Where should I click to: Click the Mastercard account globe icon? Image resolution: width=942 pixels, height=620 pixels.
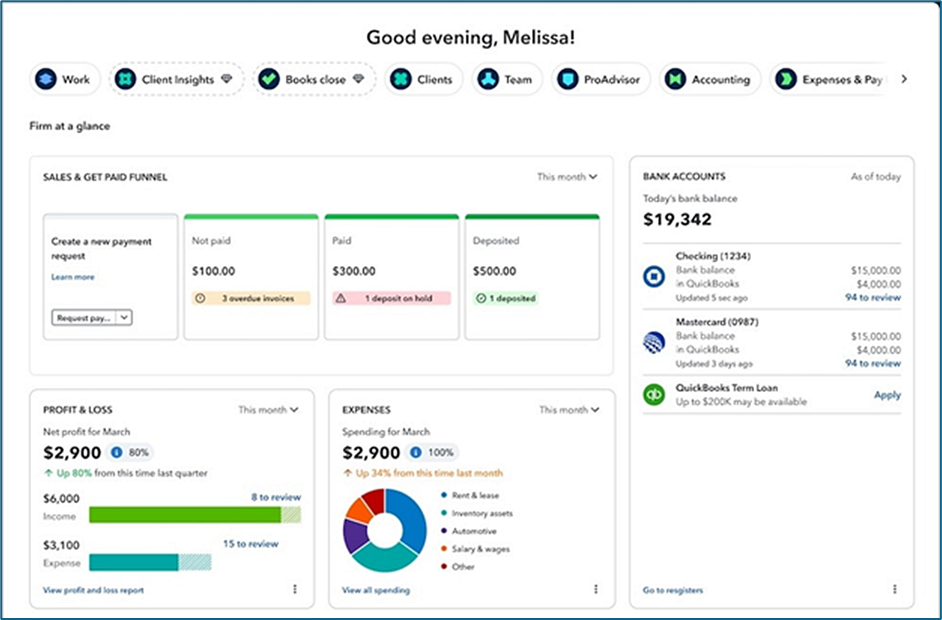(x=654, y=343)
